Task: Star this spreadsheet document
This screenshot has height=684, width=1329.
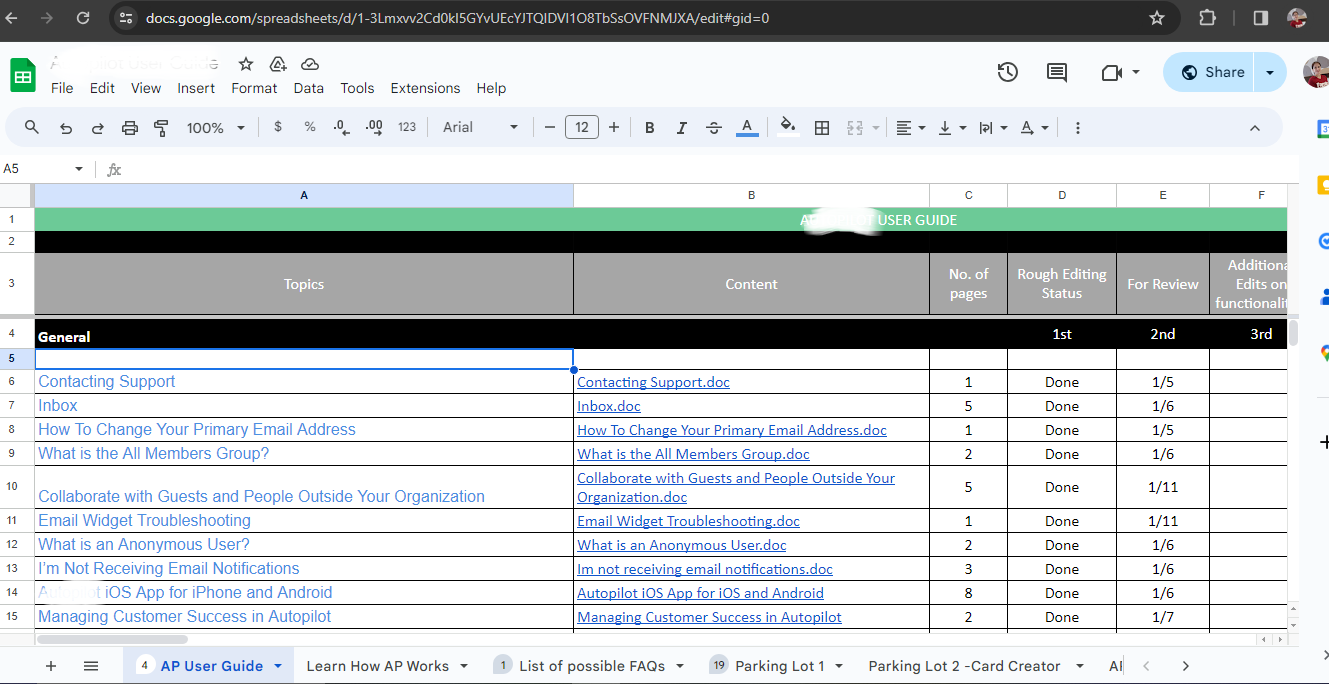Action: [246, 64]
